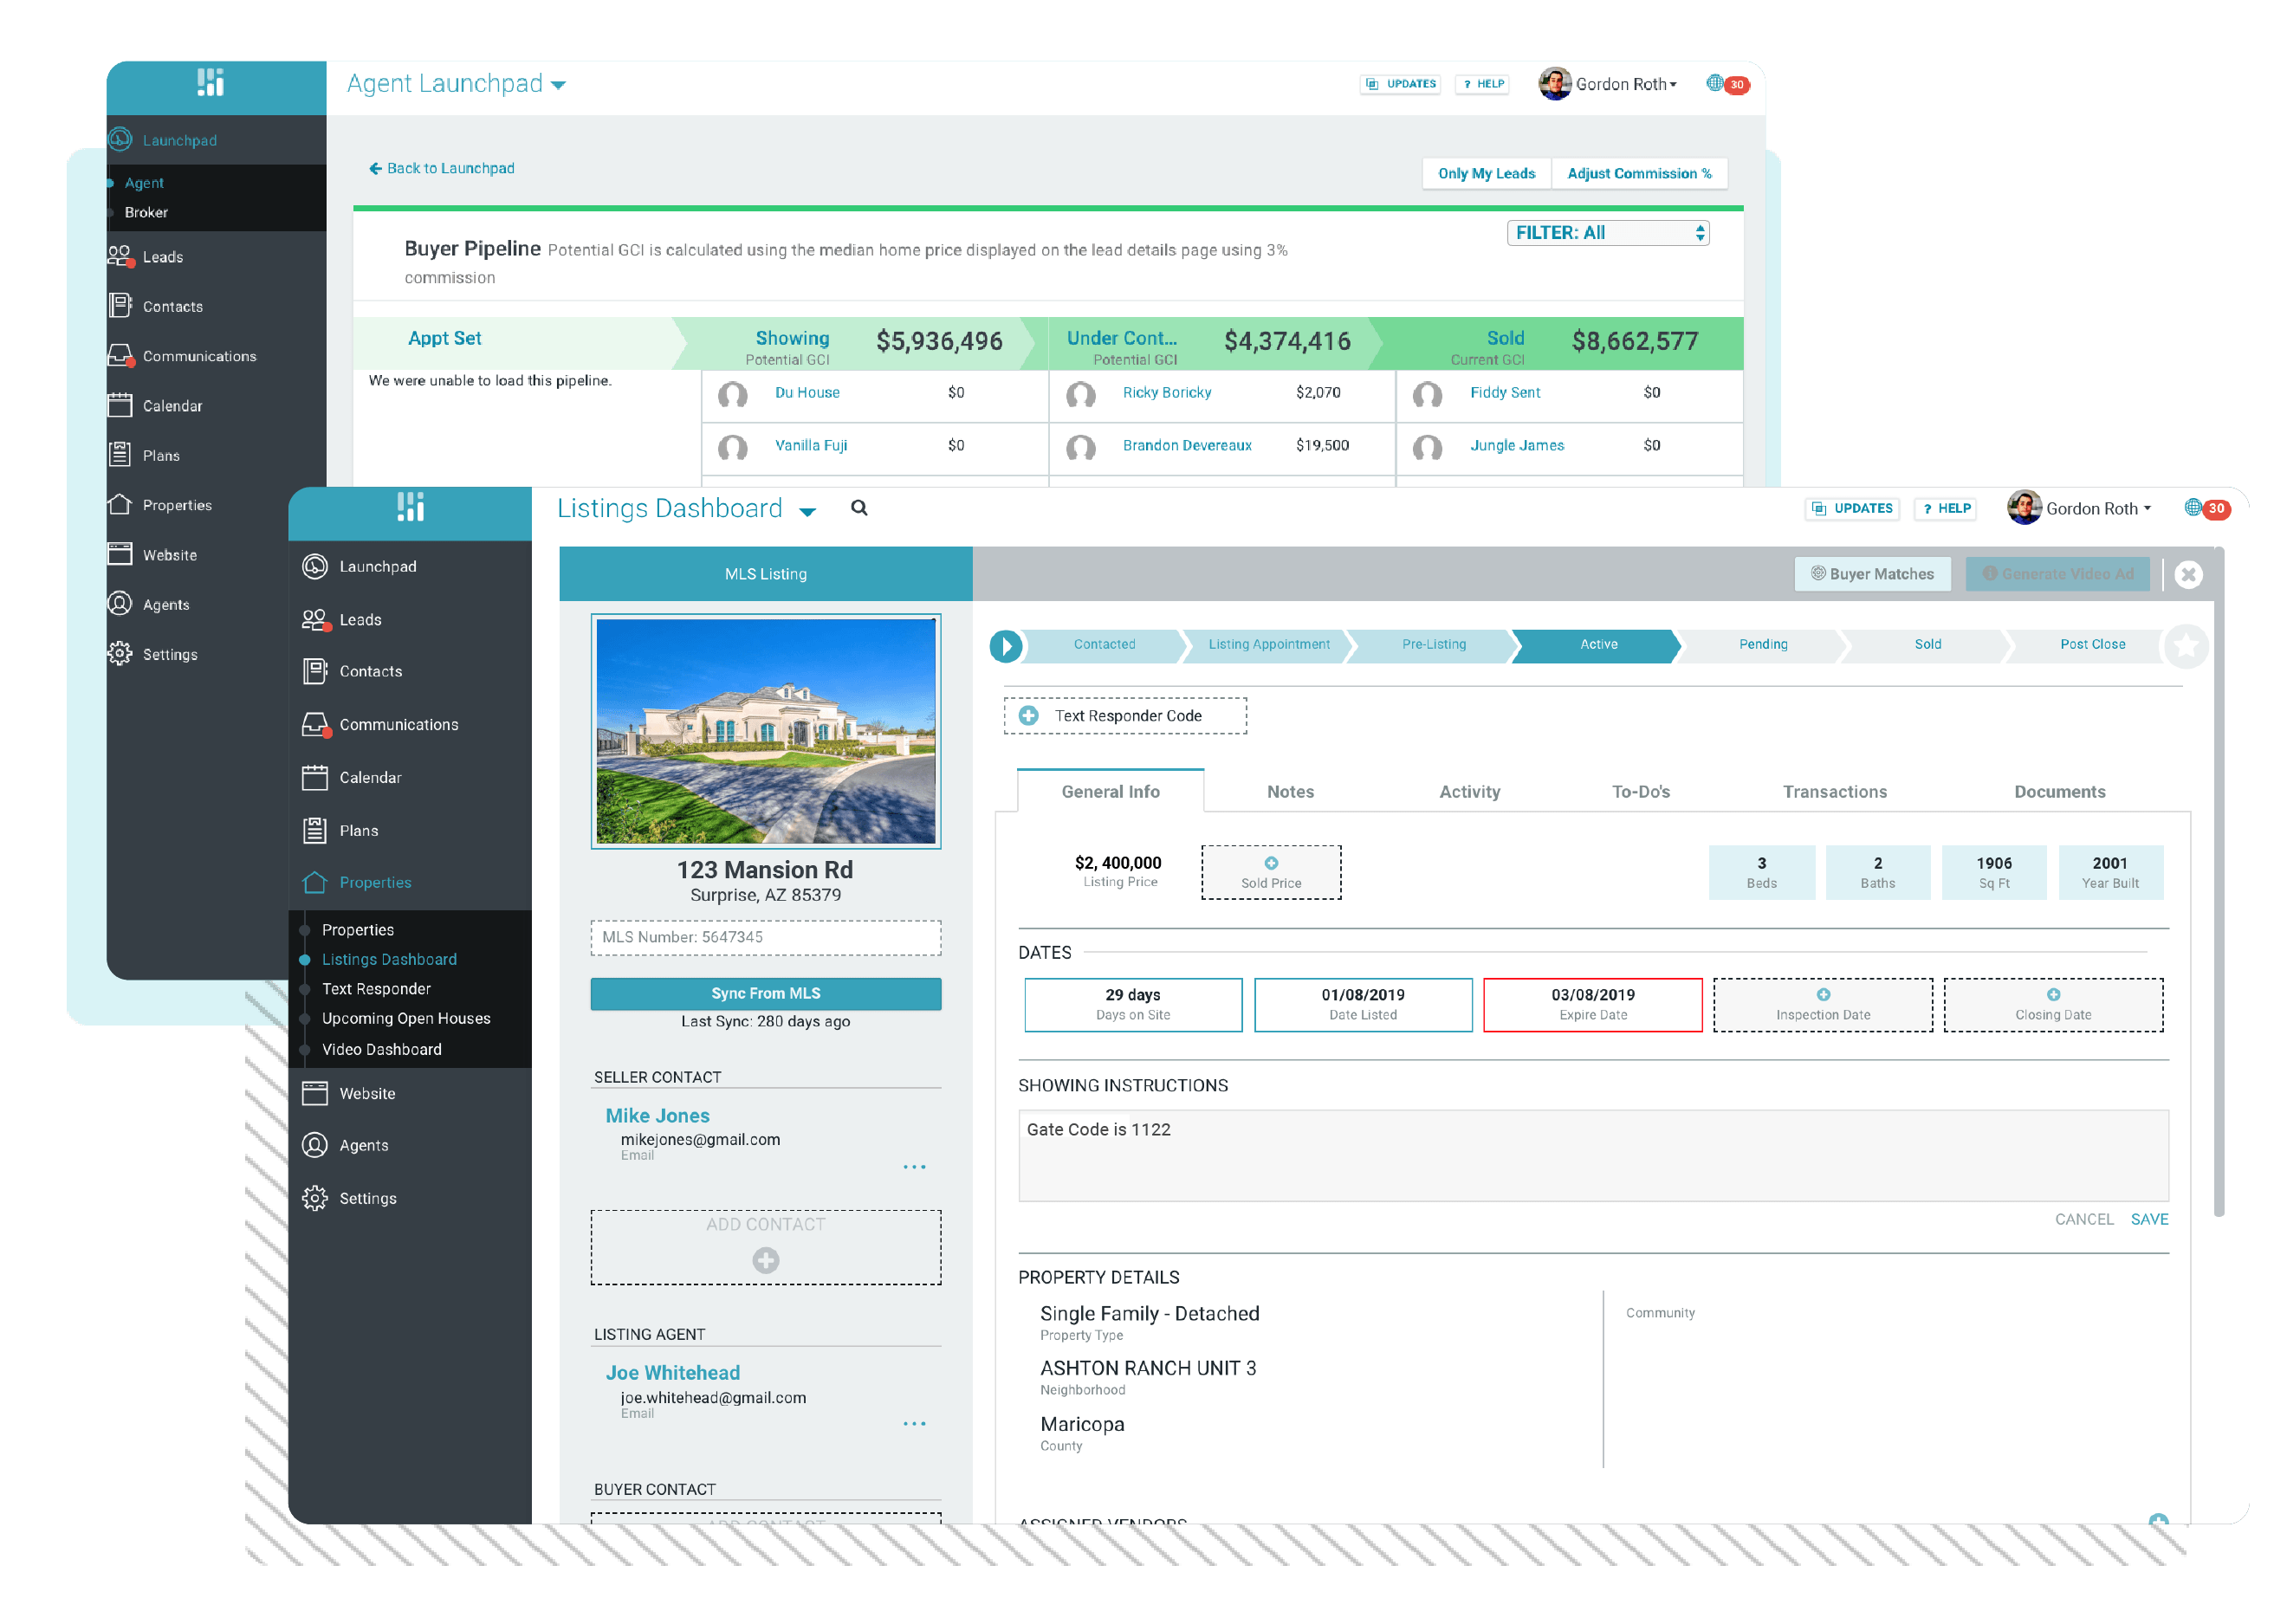Set listing stage to Pending
Viewport: 2274px width, 1624px height.
(1762, 645)
